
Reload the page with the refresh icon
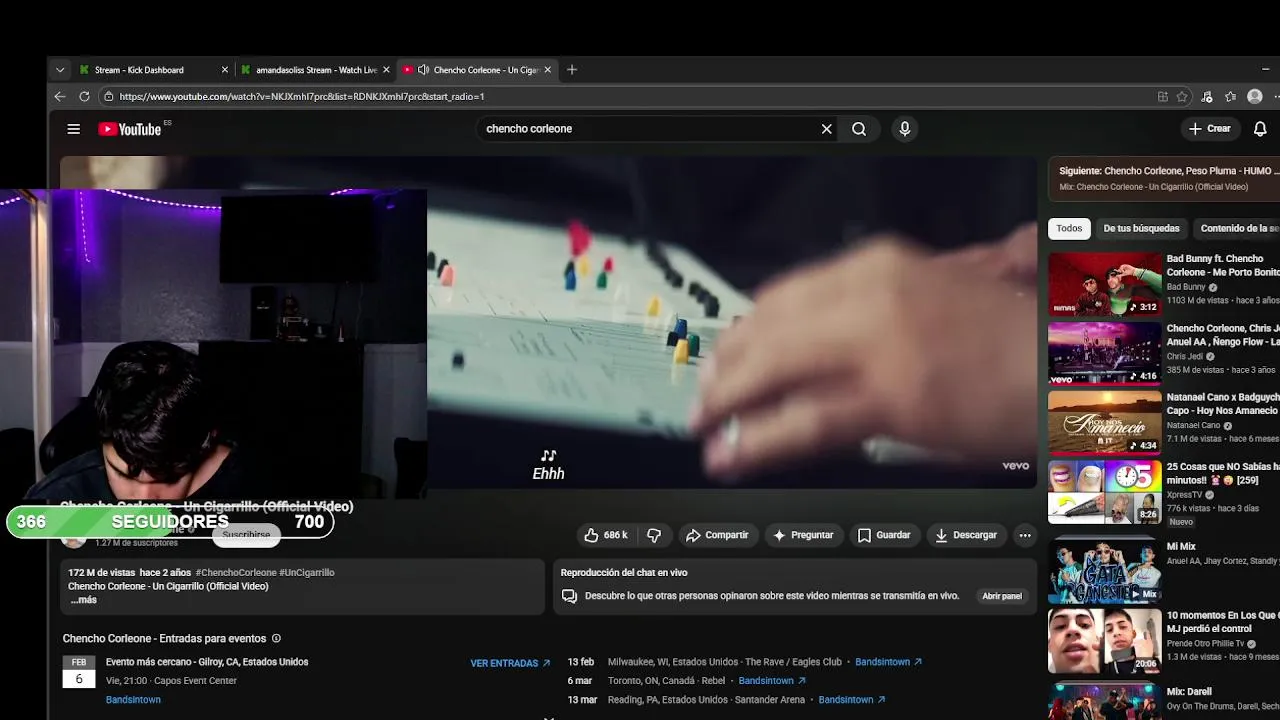(84, 97)
